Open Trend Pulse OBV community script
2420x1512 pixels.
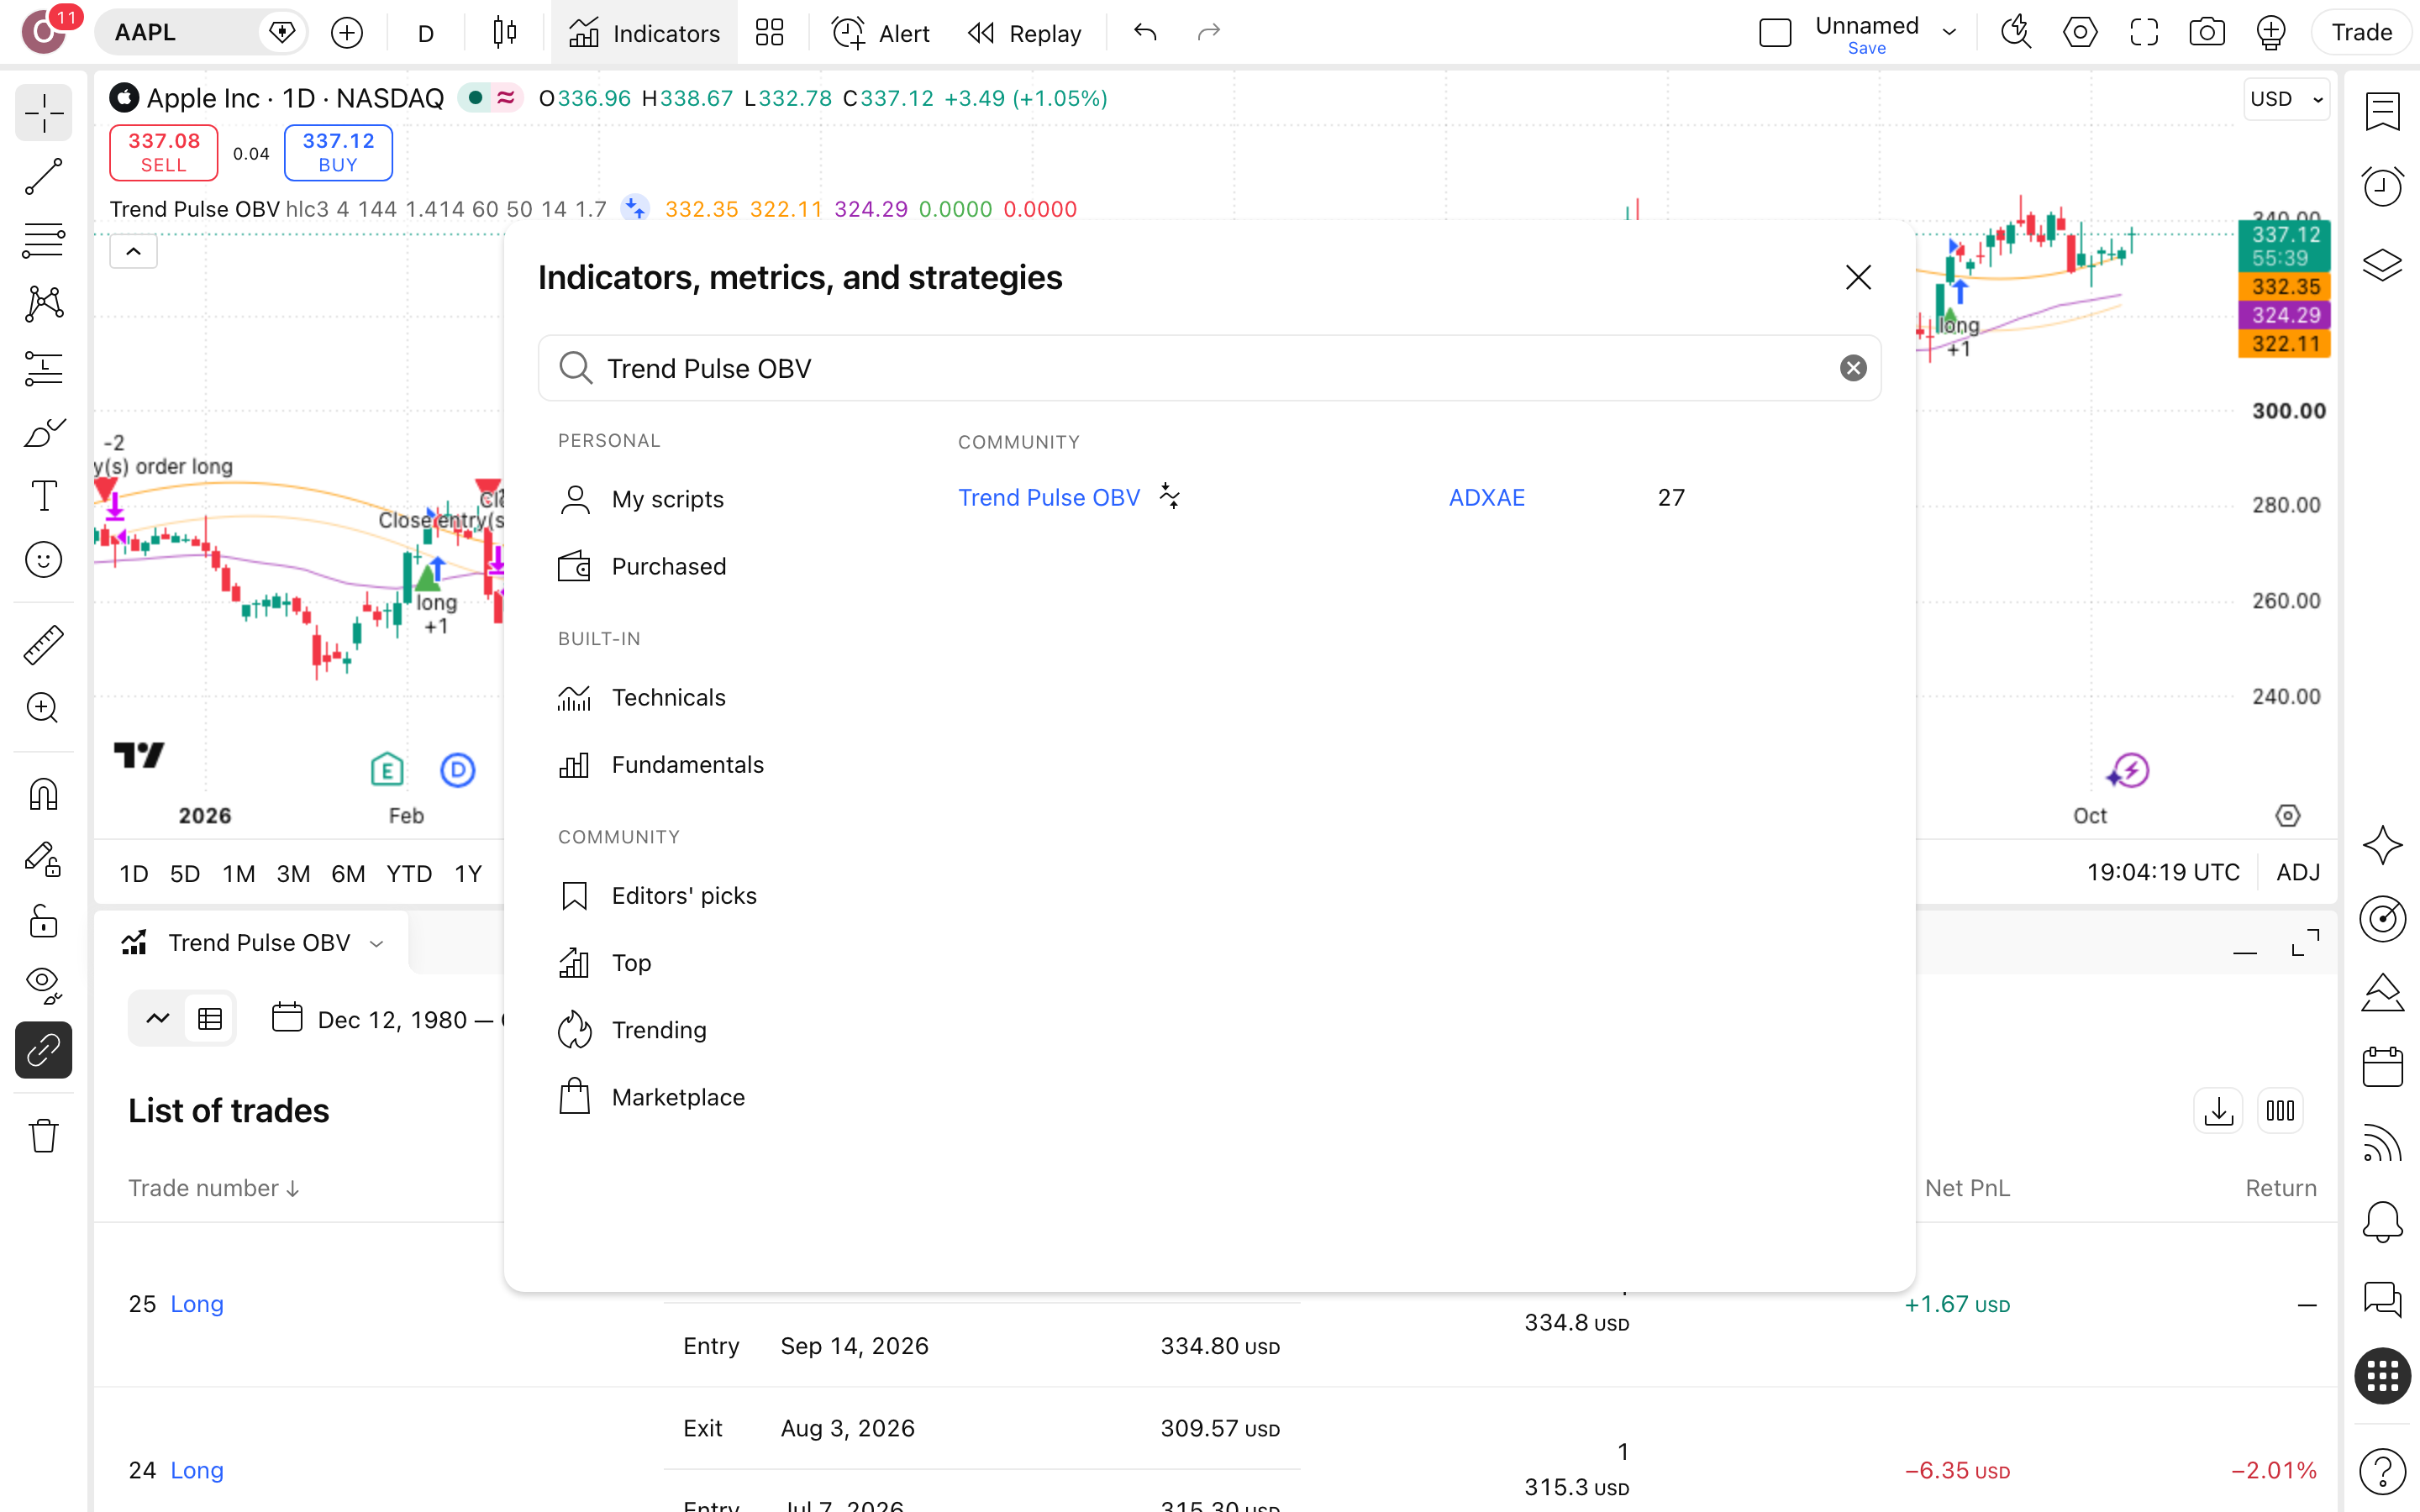click(x=1049, y=497)
